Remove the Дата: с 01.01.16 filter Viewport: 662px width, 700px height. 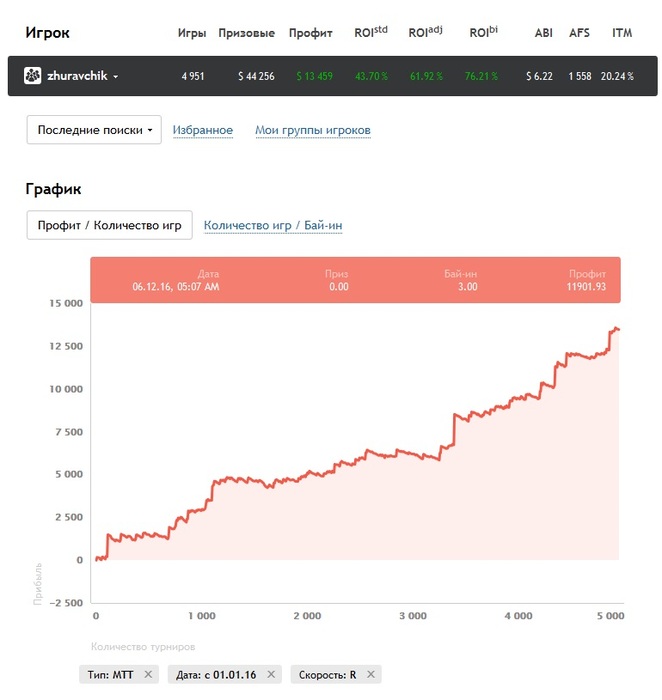(271, 674)
